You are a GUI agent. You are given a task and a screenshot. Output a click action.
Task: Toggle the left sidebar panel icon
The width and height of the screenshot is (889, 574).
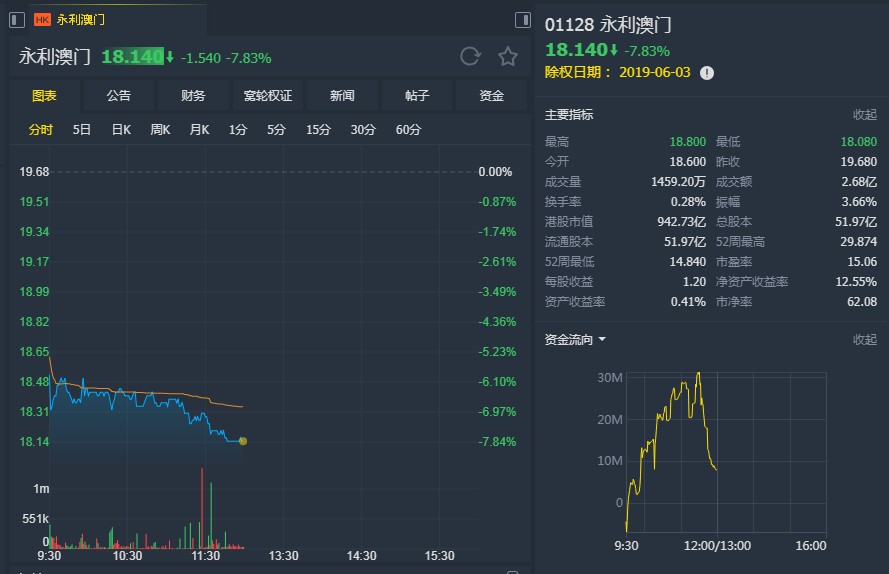click(x=17, y=19)
